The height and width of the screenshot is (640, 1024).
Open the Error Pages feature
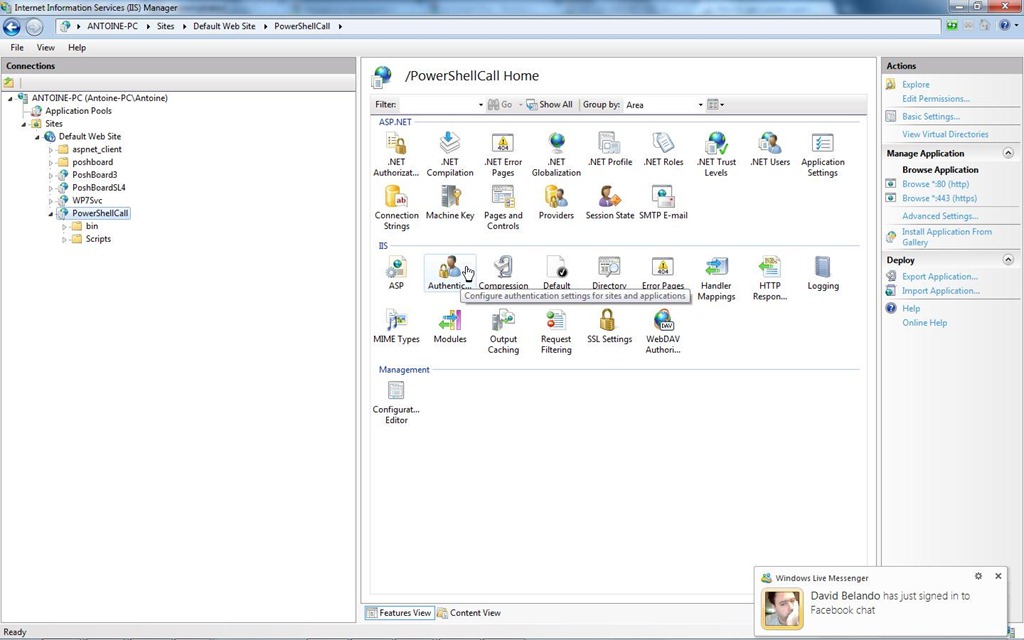[664, 273]
